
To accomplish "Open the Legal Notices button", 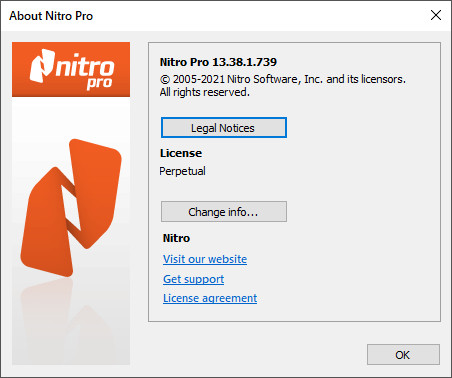I will [x=224, y=128].
